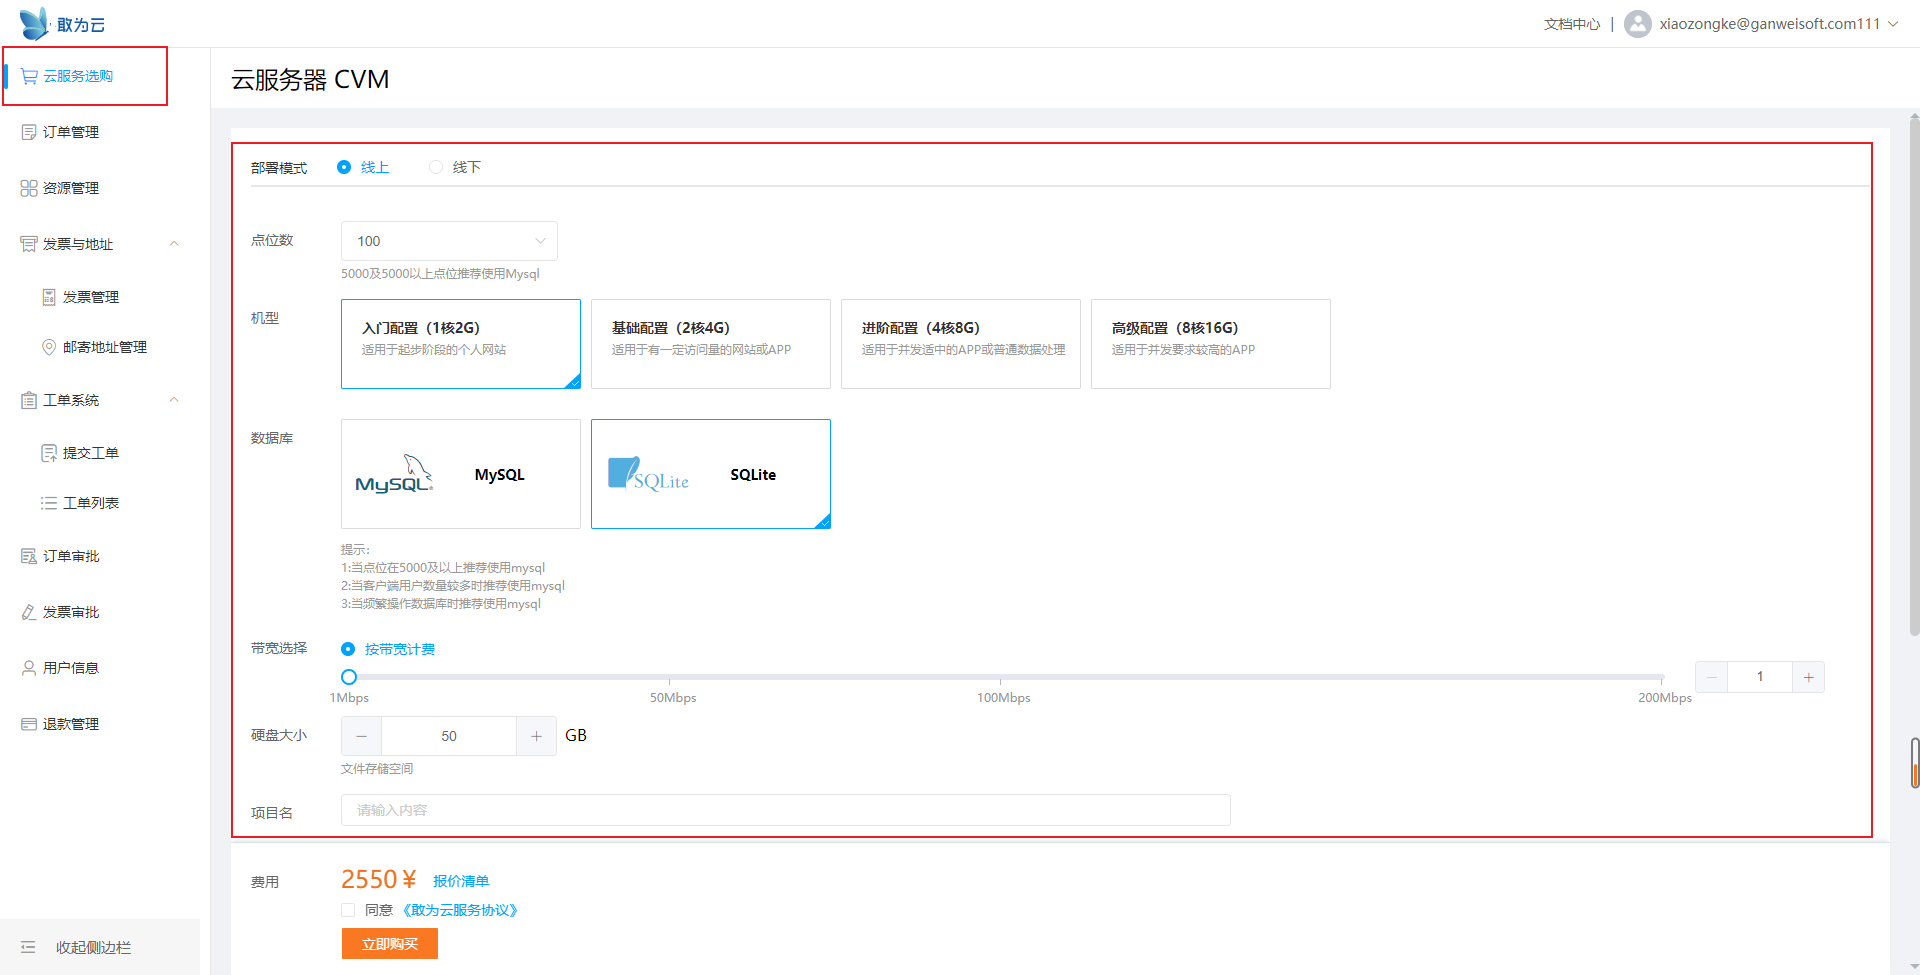Collapse the 发票与地址 submenu chevron

[x=174, y=244]
